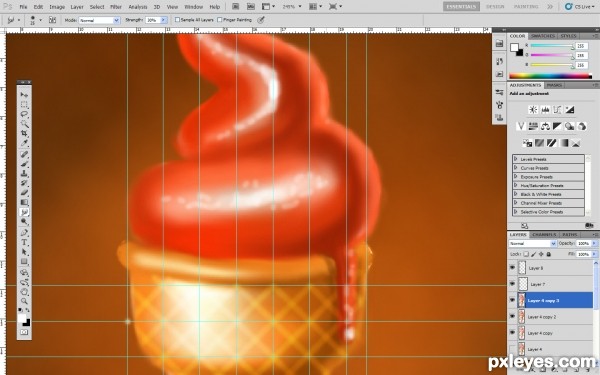The width and height of the screenshot is (600, 375).
Task: Pick color from spectrum ramp
Action: tap(550, 76)
